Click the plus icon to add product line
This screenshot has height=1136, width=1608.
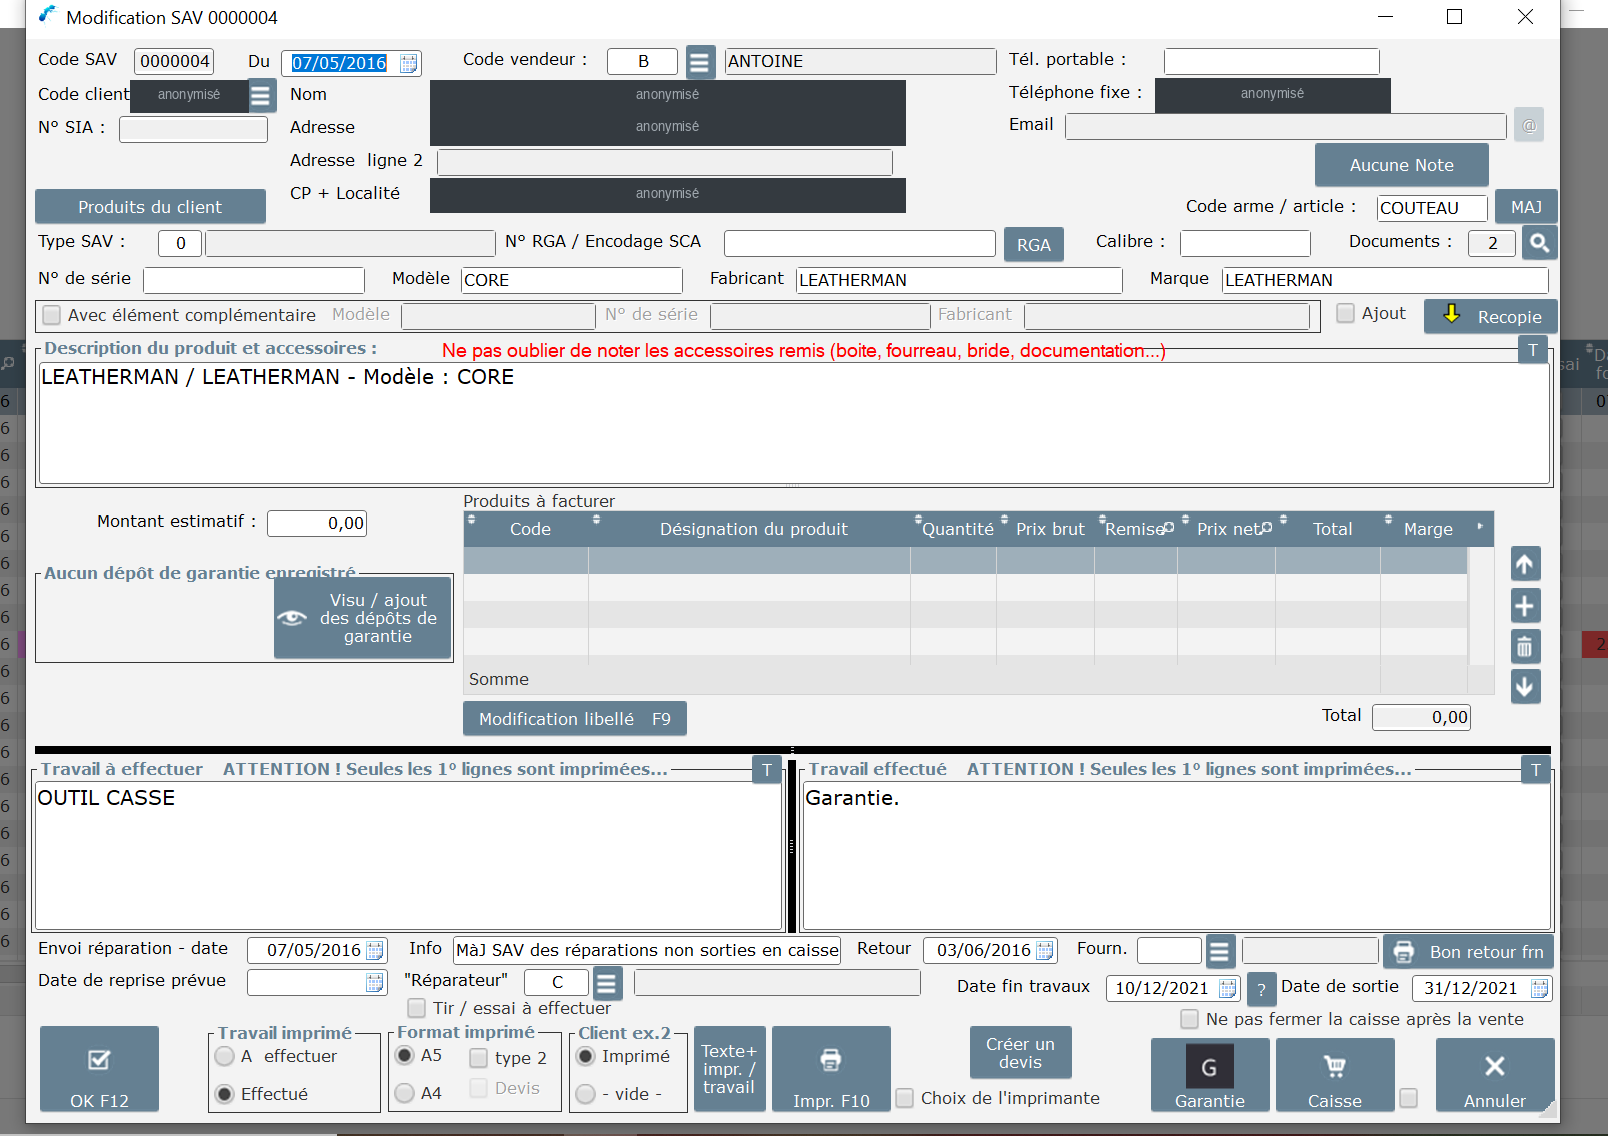click(x=1524, y=606)
